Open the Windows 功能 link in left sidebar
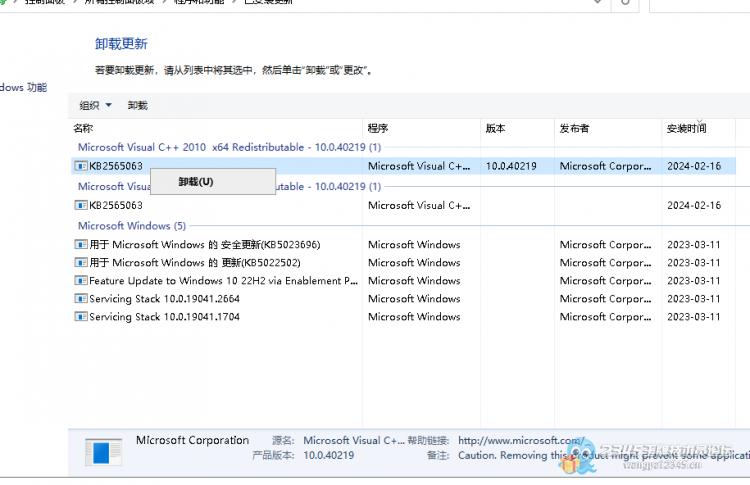 click(23, 88)
